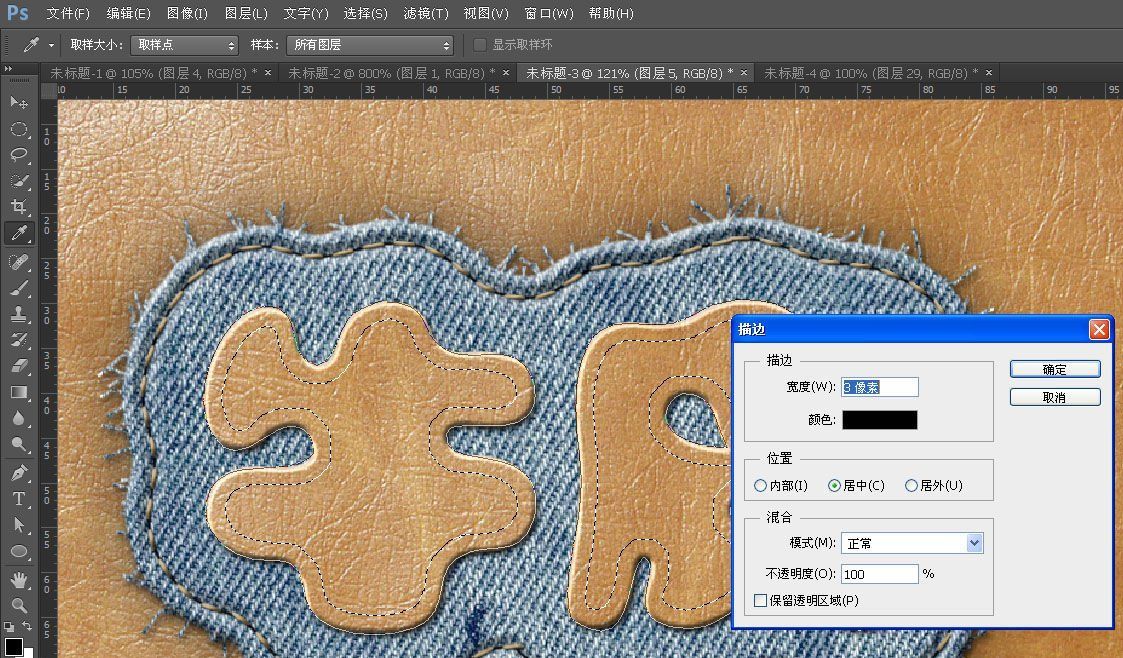This screenshot has width=1123, height=658.
Task: Select the 内部(I) position radio button
Action: [x=760, y=485]
